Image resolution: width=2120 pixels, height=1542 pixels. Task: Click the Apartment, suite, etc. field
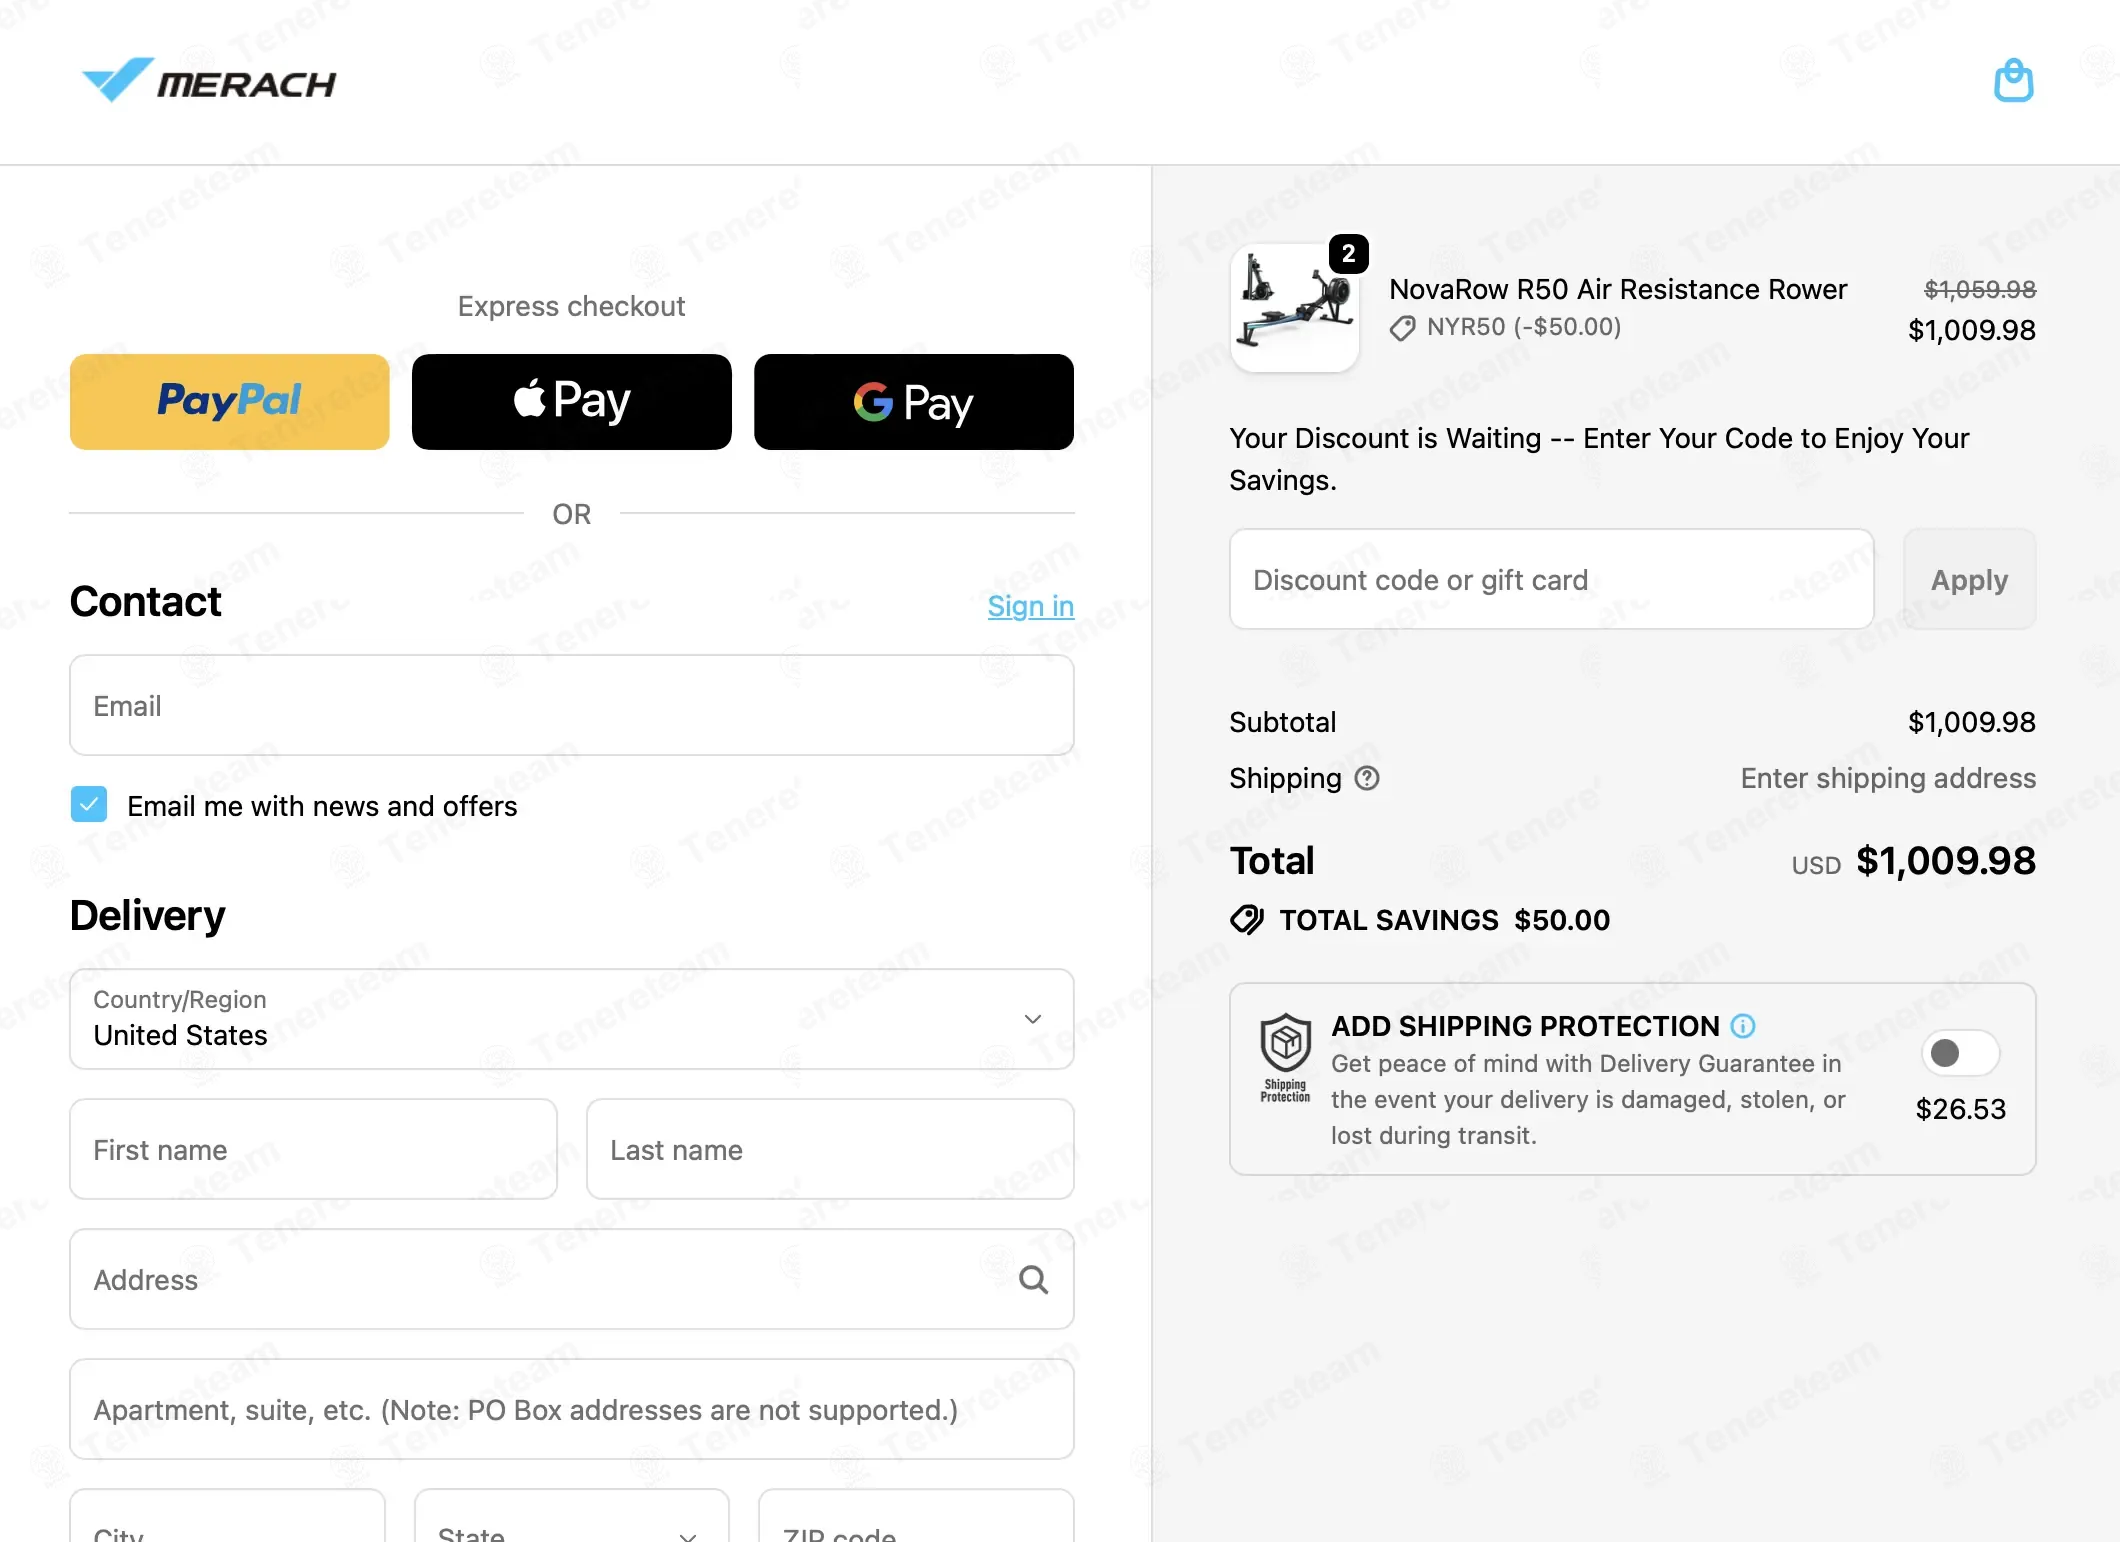point(572,1410)
